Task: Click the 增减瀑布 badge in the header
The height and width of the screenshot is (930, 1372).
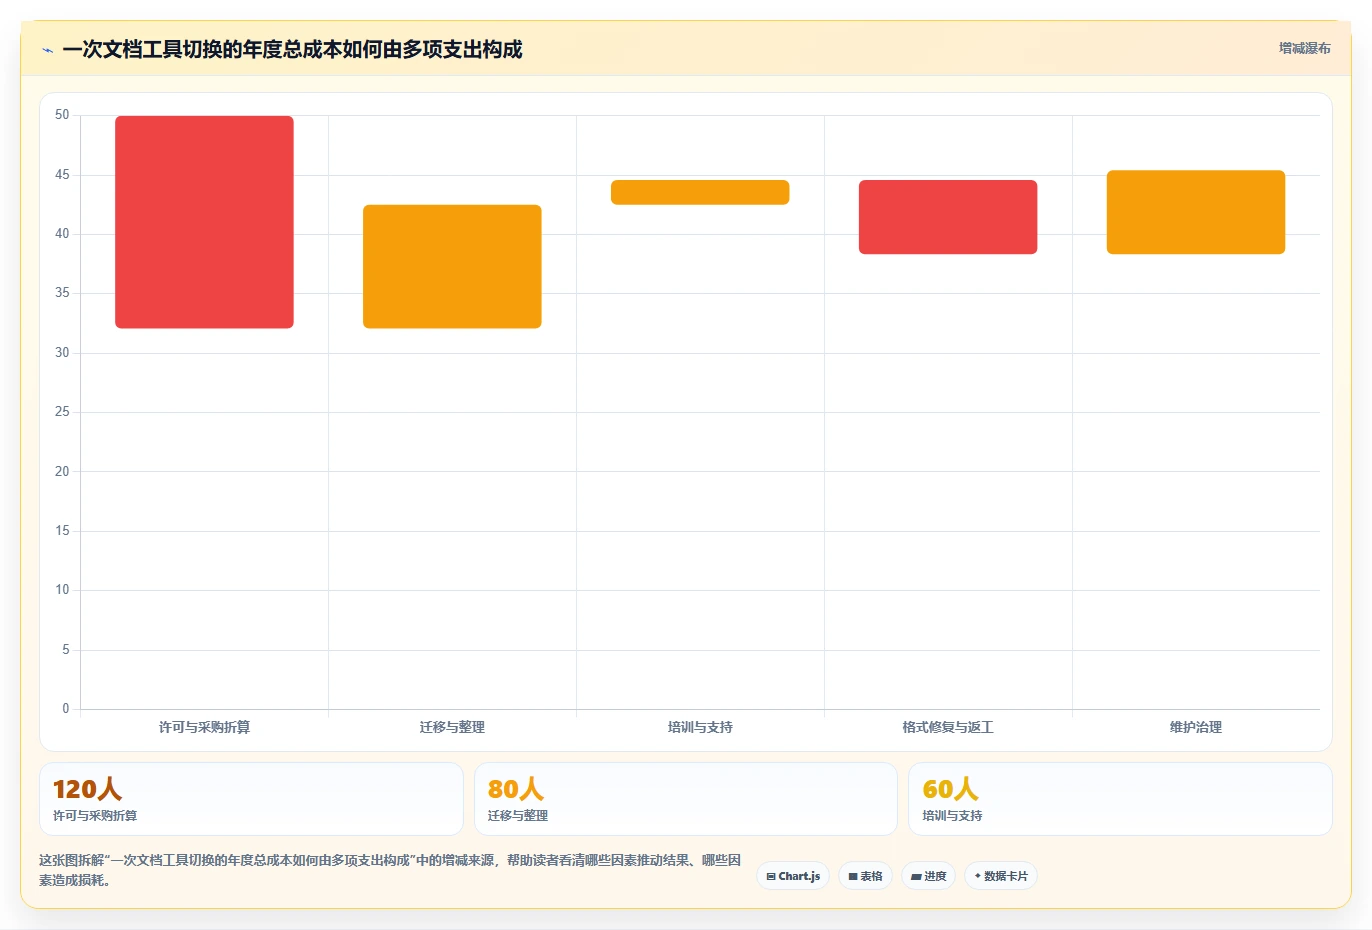Action: click(1304, 48)
